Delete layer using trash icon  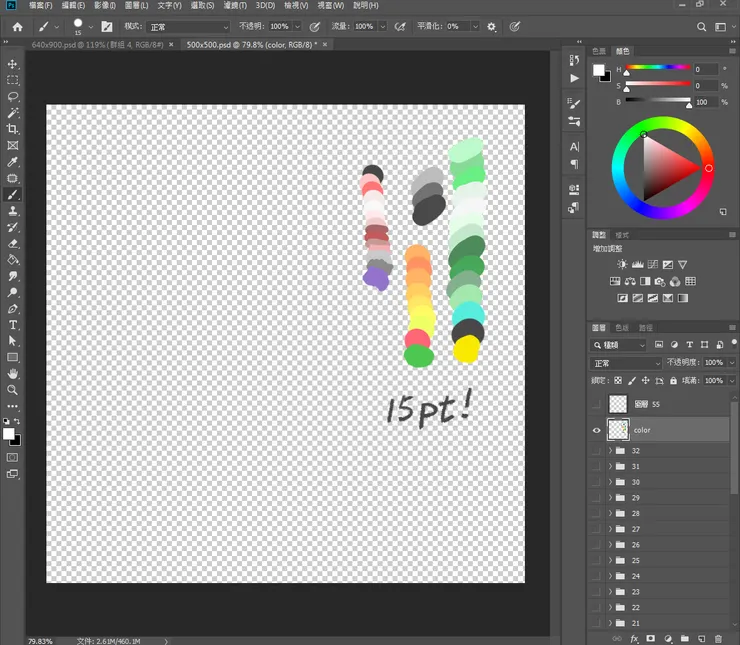tap(718, 637)
